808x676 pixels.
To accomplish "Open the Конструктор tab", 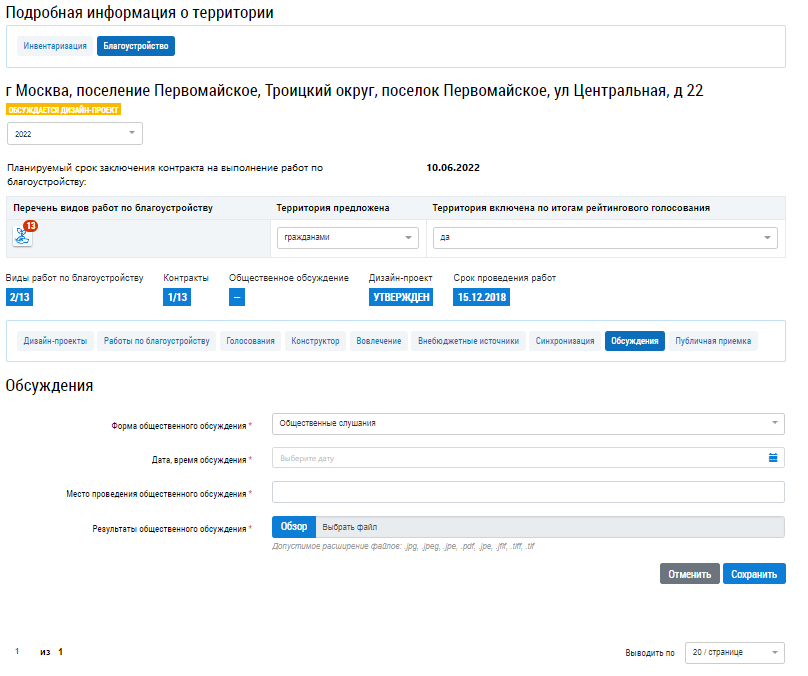I will click(315, 341).
